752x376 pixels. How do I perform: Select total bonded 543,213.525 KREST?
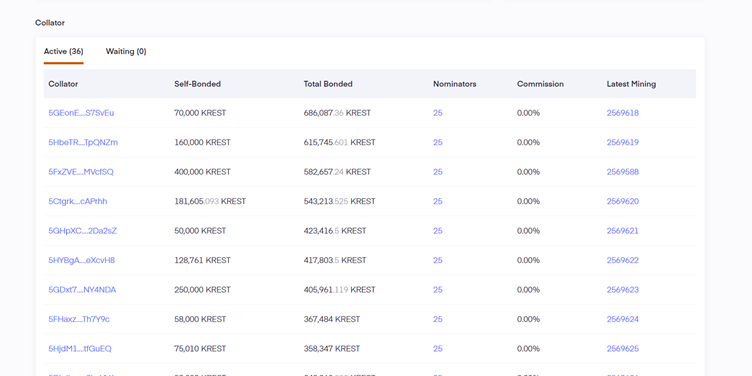coord(340,201)
